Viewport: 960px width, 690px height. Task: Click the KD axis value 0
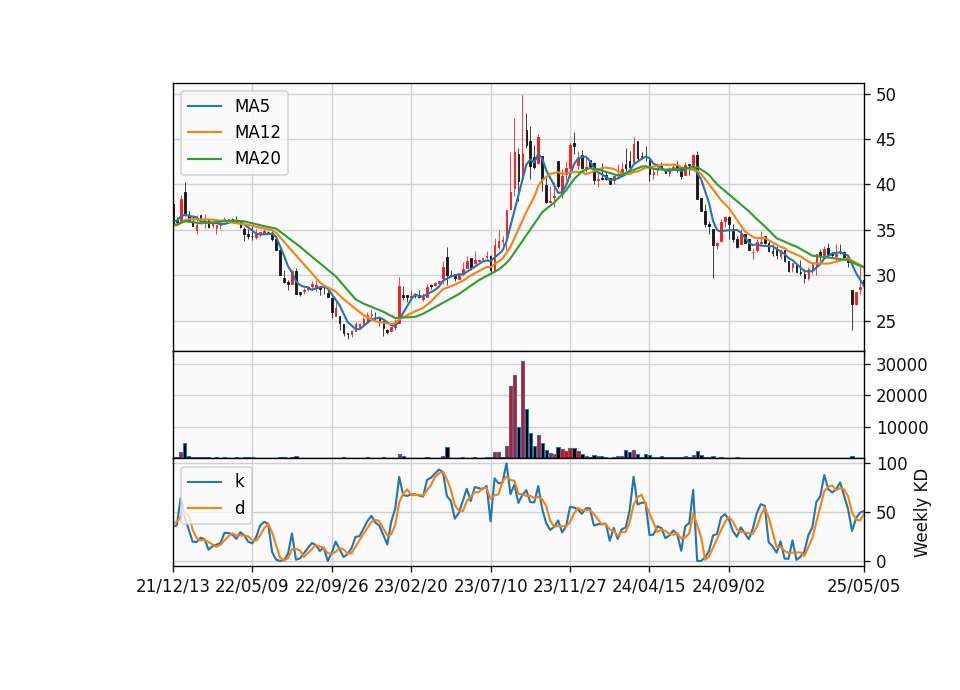[x=881, y=561]
